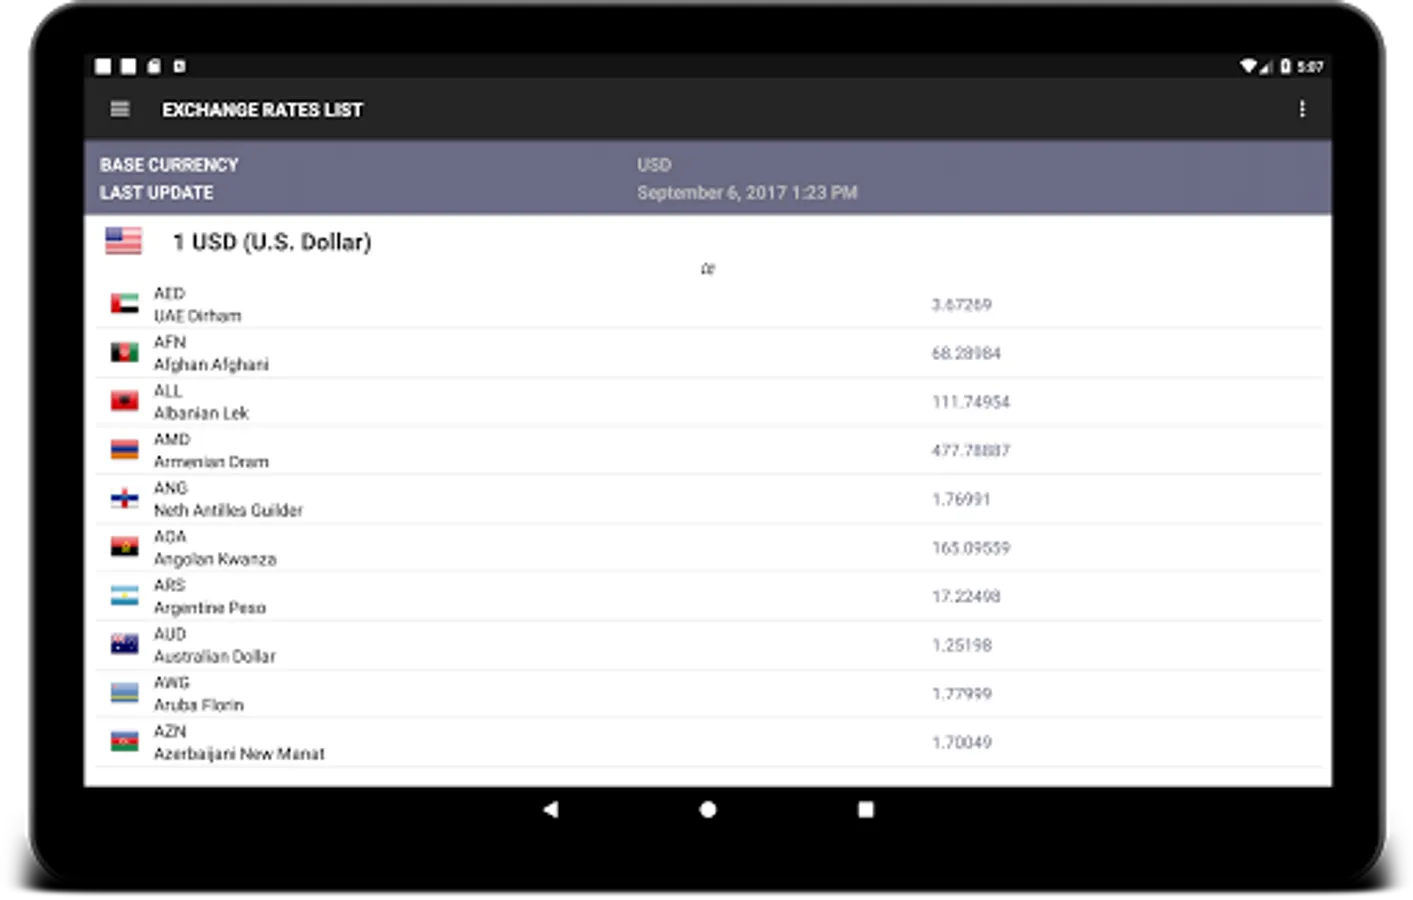This screenshot has width=1413, height=900.
Task: Tap the Base Currency label
Action: pyautogui.click(x=169, y=164)
